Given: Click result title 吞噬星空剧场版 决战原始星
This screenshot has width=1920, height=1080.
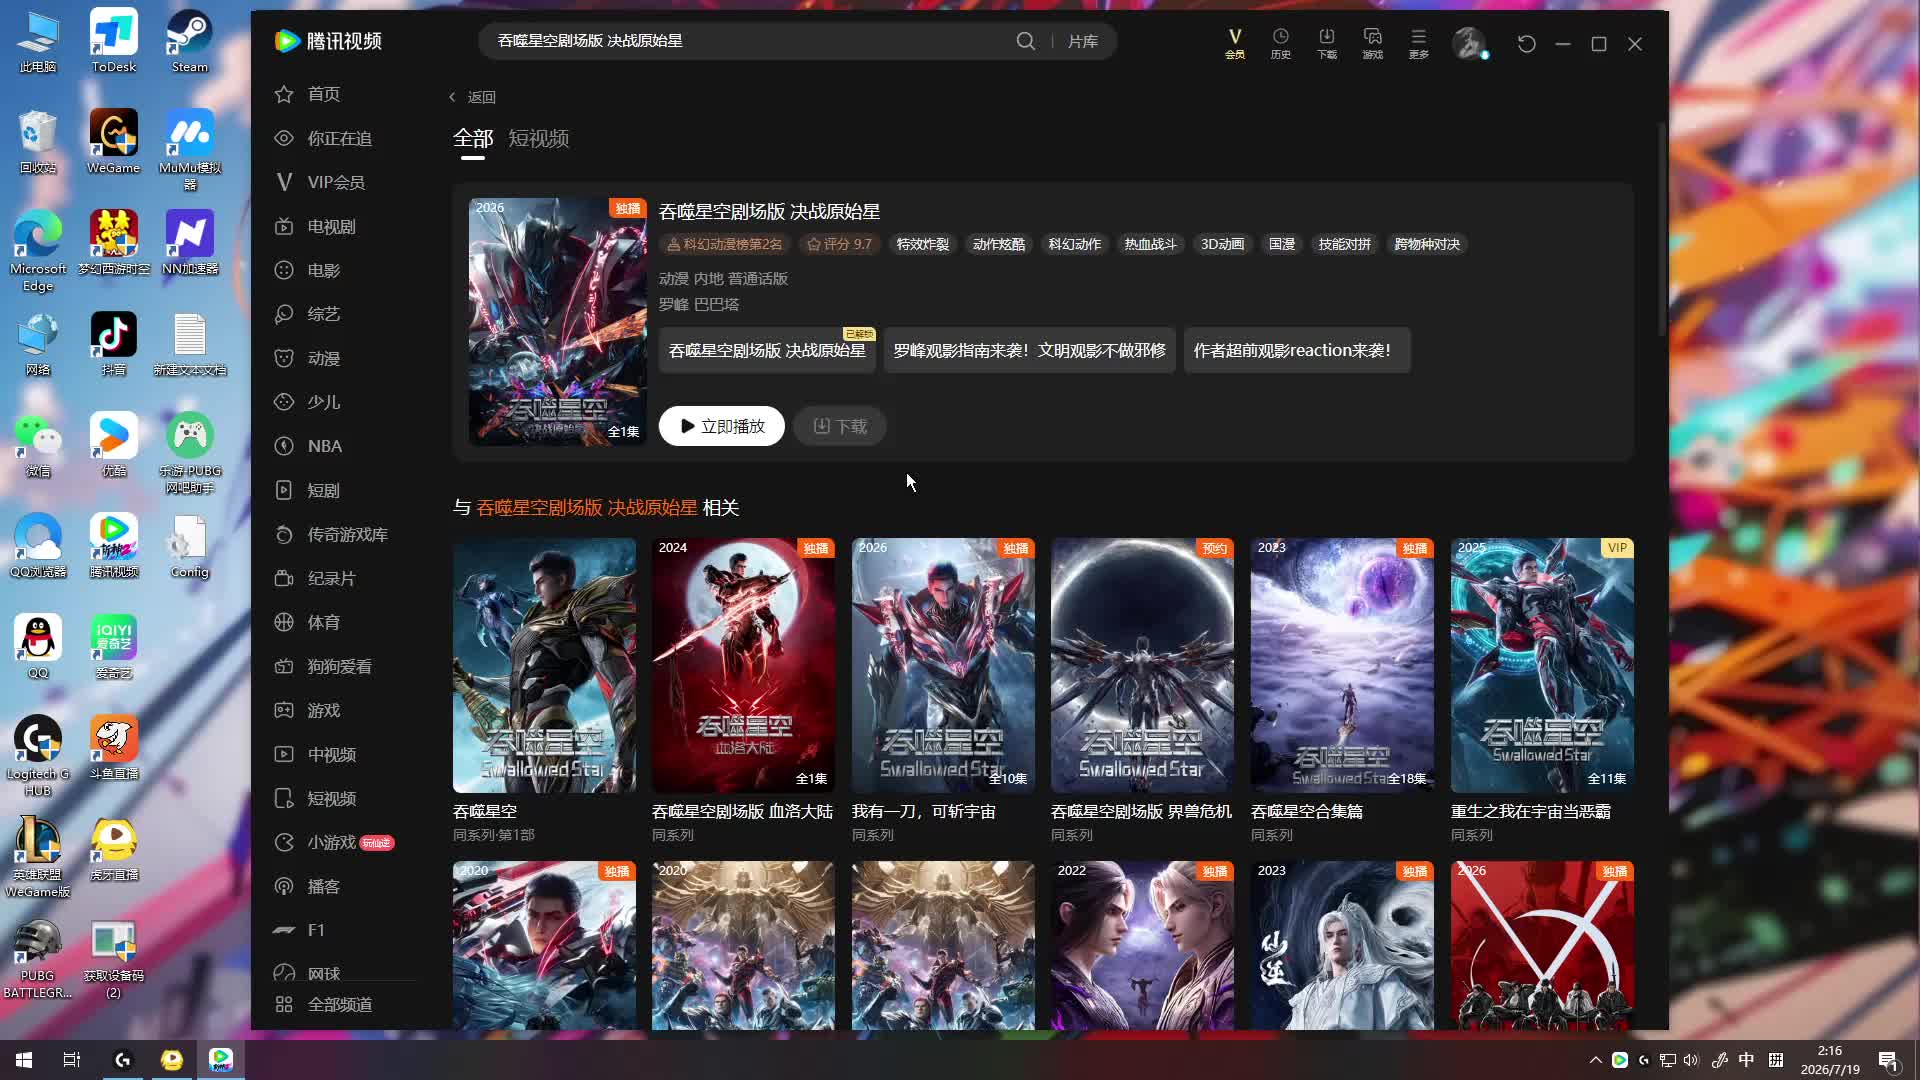Looking at the screenshot, I should click(x=769, y=212).
